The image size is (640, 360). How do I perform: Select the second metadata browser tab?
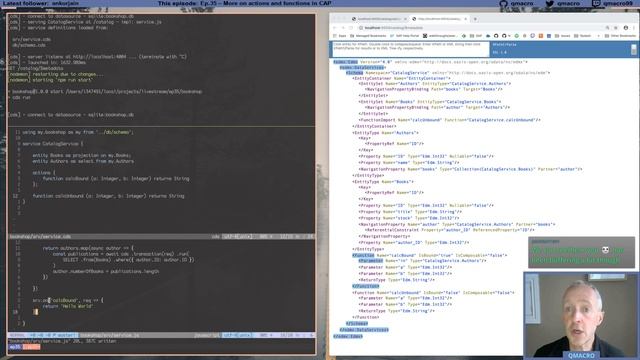[x=439, y=19]
